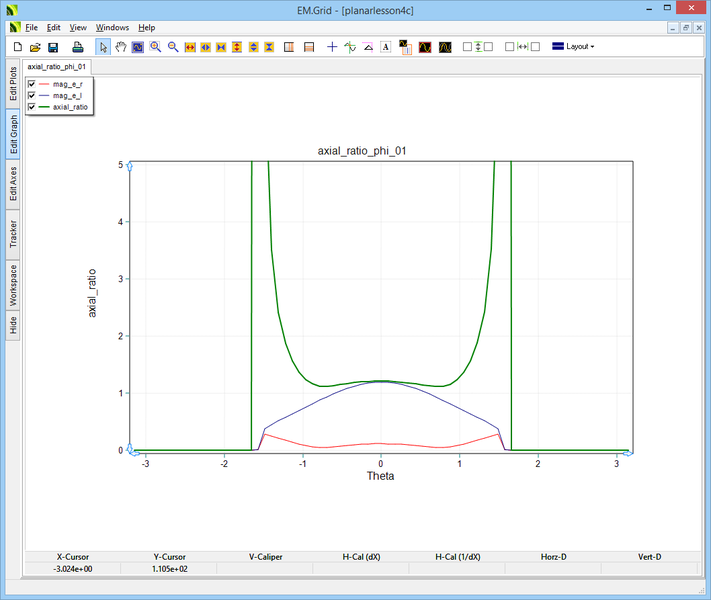Open the Tracker side panel
711x600 pixels.
coord(13,235)
